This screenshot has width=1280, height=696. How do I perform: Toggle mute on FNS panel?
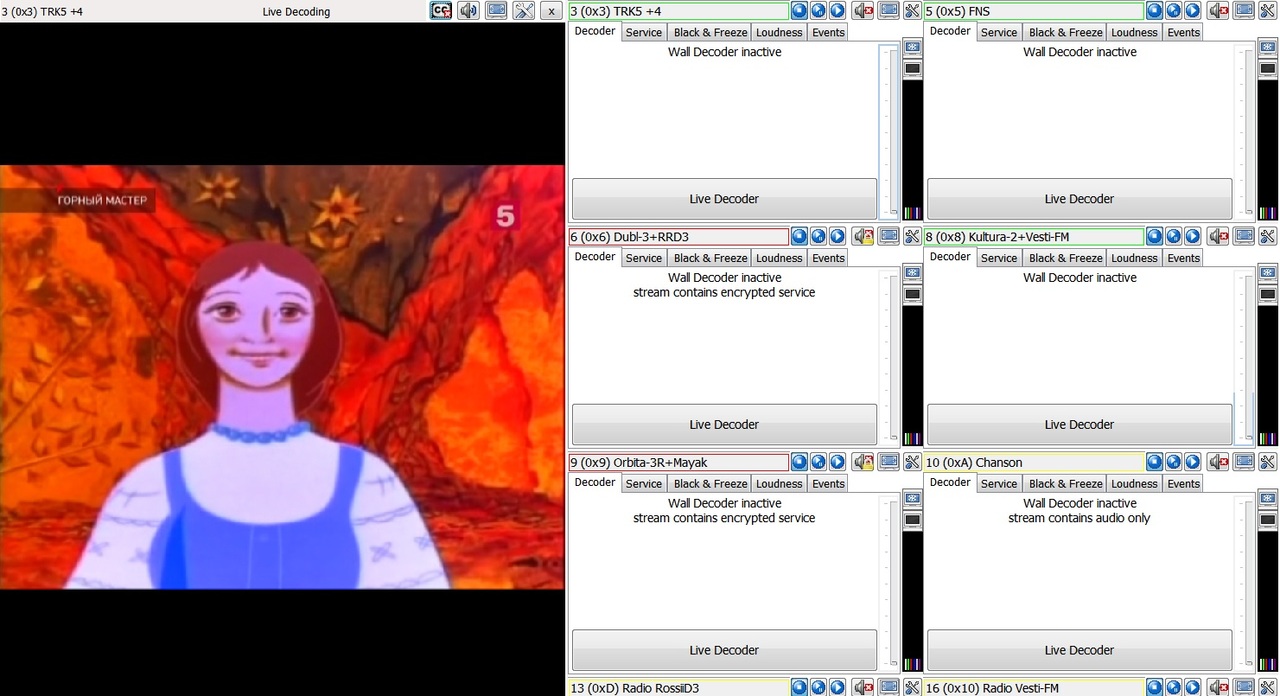[x=1218, y=11]
